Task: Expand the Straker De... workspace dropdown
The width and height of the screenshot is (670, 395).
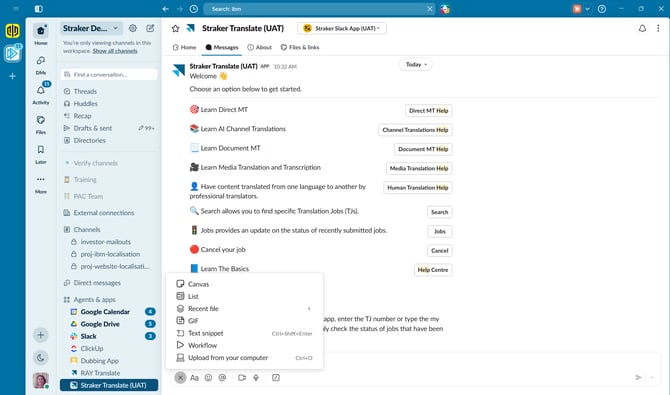Action: (x=91, y=28)
